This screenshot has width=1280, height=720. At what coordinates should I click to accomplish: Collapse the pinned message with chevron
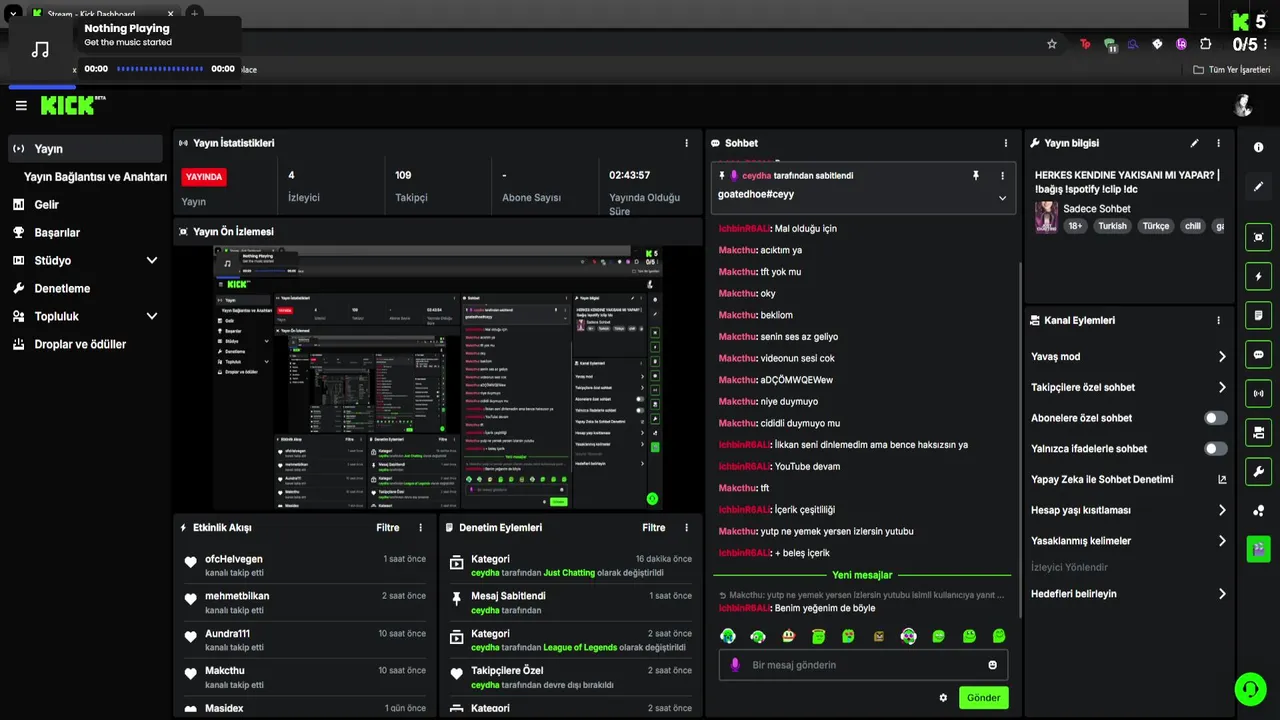point(1002,198)
